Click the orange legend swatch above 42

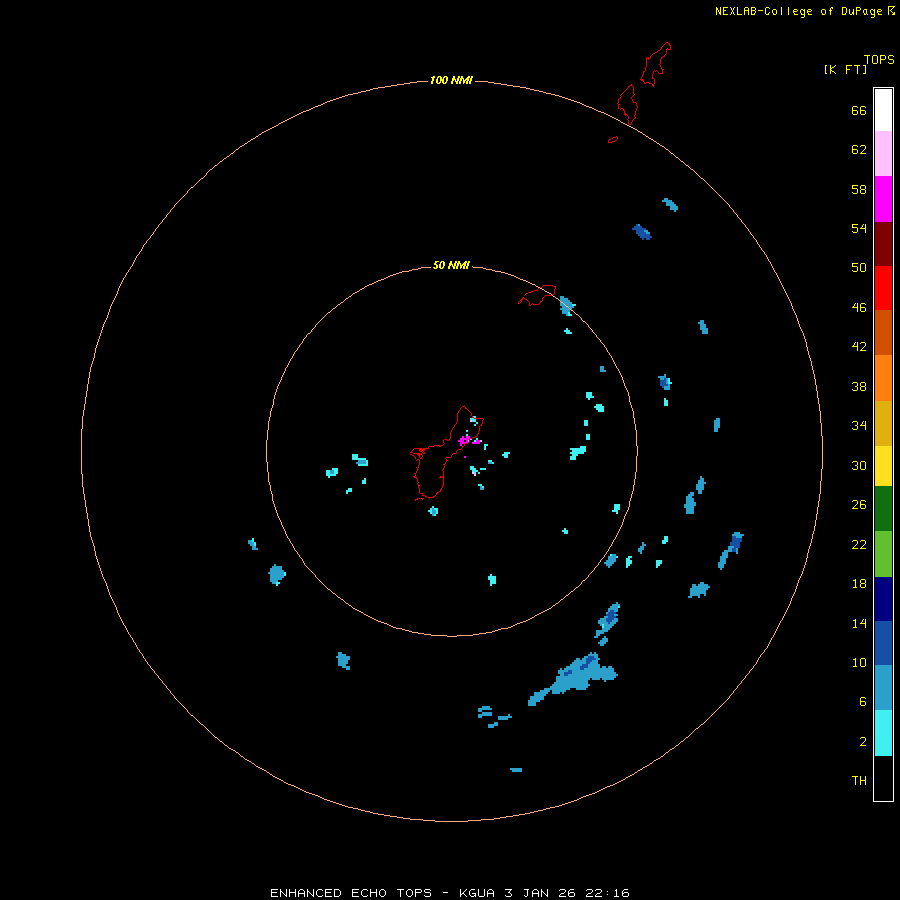pos(883,378)
